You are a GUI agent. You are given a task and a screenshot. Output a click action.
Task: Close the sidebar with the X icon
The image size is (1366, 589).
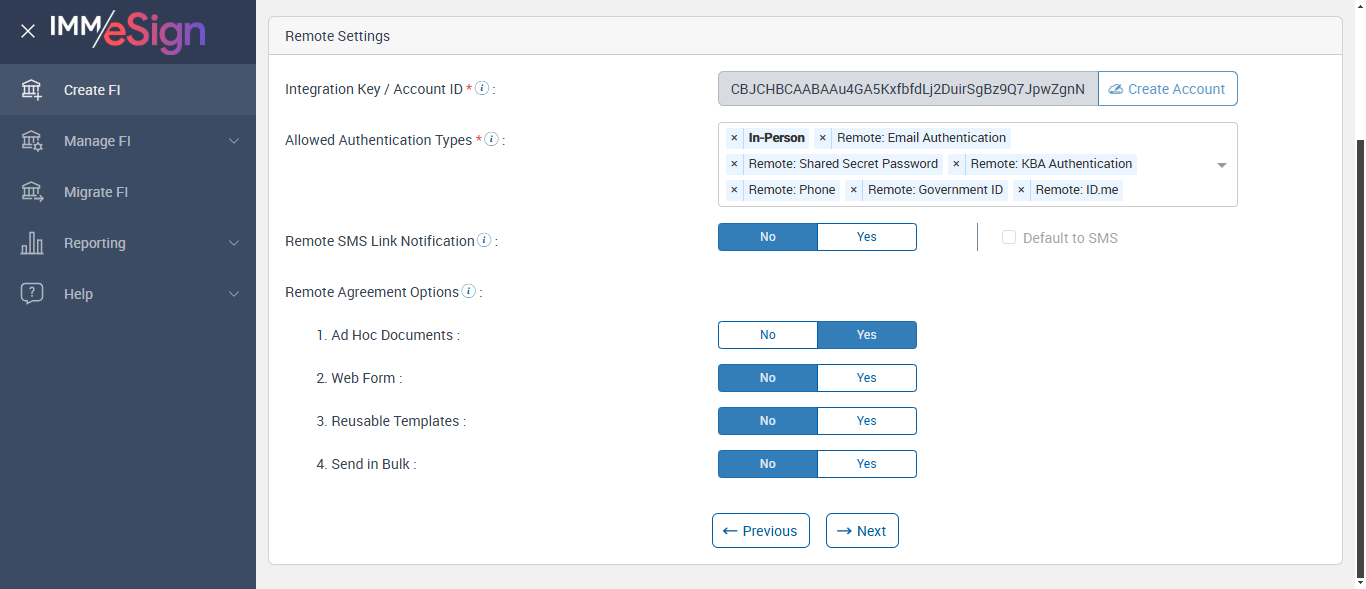tap(28, 31)
